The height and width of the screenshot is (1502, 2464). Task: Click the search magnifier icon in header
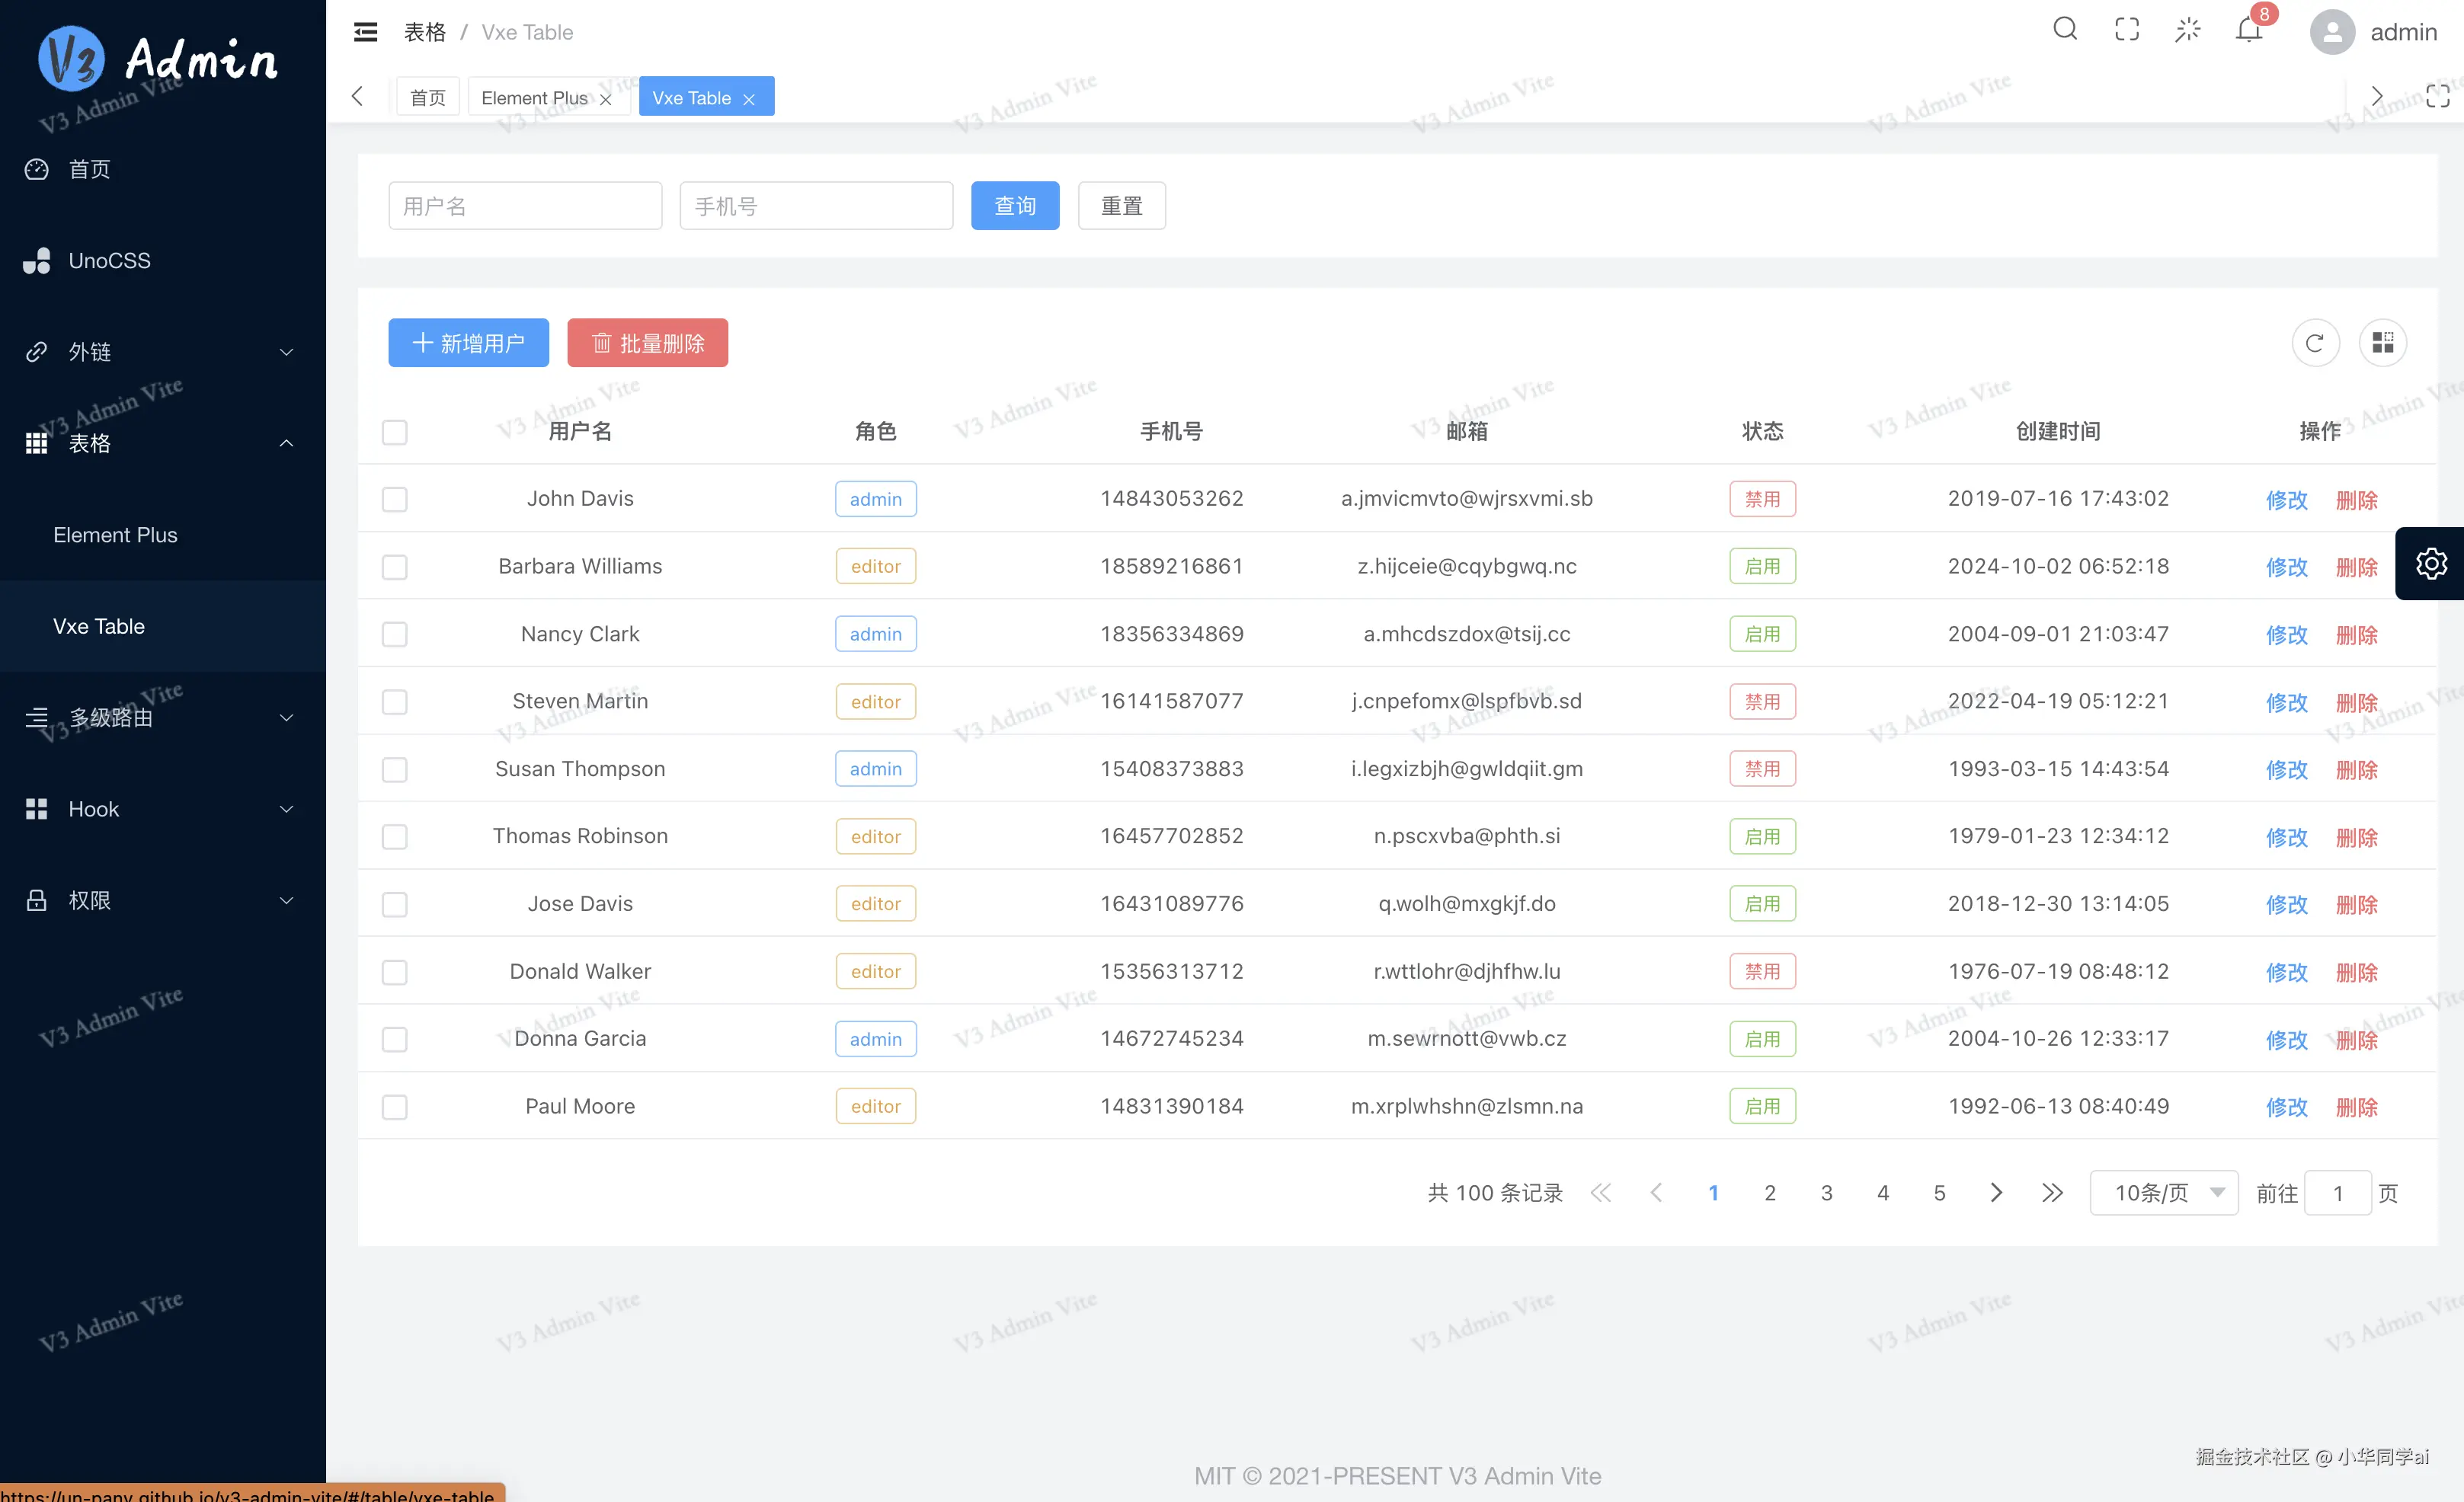point(2065,30)
